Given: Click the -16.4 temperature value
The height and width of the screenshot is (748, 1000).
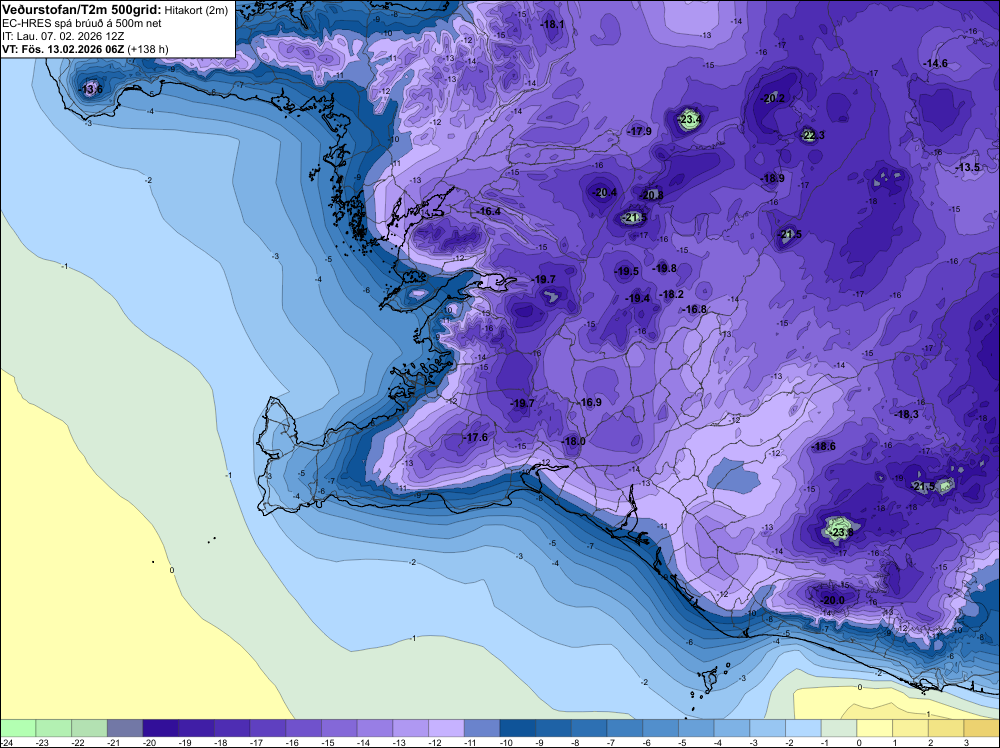Looking at the screenshot, I should pyautogui.click(x=489, y=212).
